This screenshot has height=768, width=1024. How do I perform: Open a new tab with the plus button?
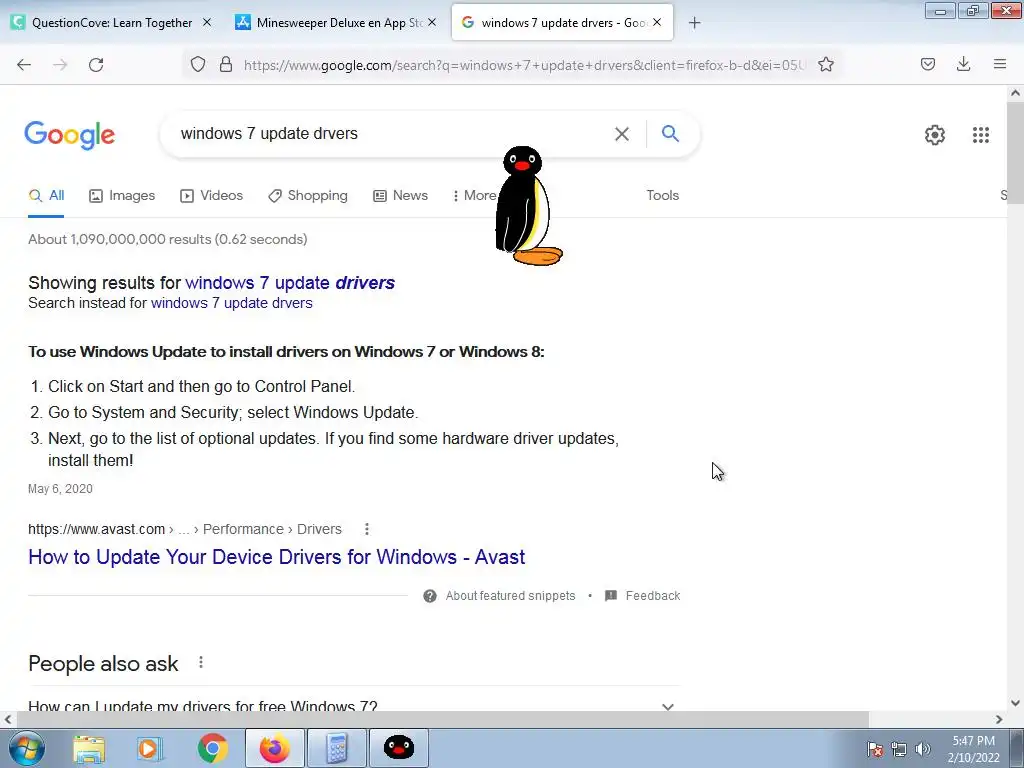695,23
